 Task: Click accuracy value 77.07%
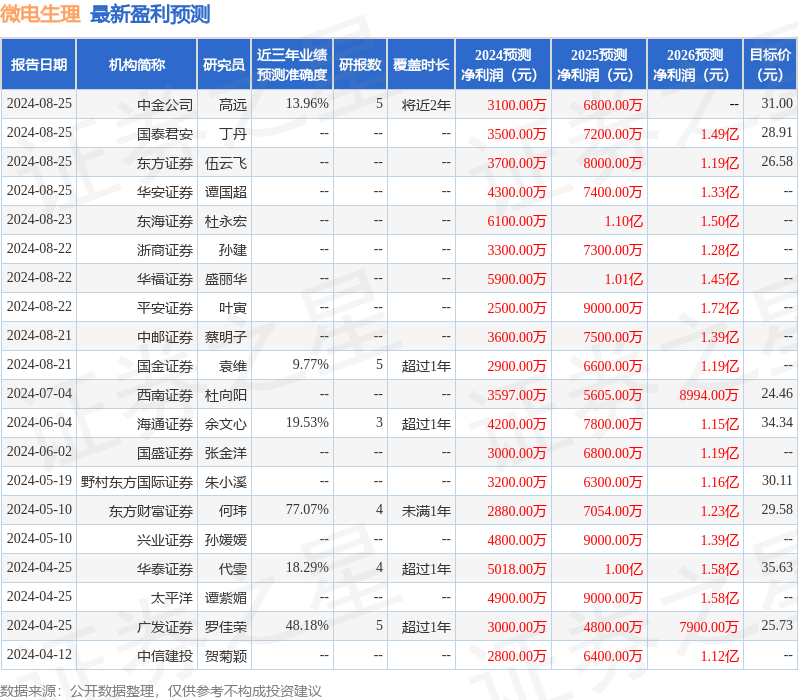[x=307, y=509]
